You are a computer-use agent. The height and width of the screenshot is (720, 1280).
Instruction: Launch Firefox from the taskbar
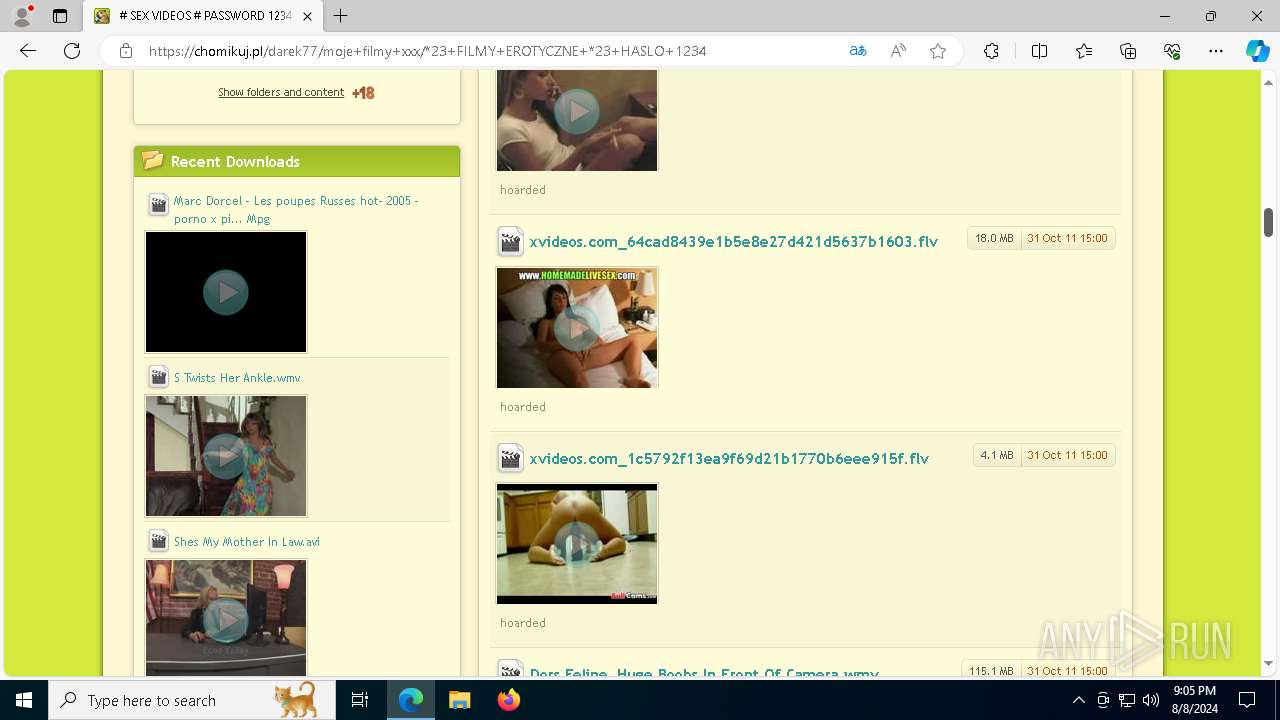(508, 700)
